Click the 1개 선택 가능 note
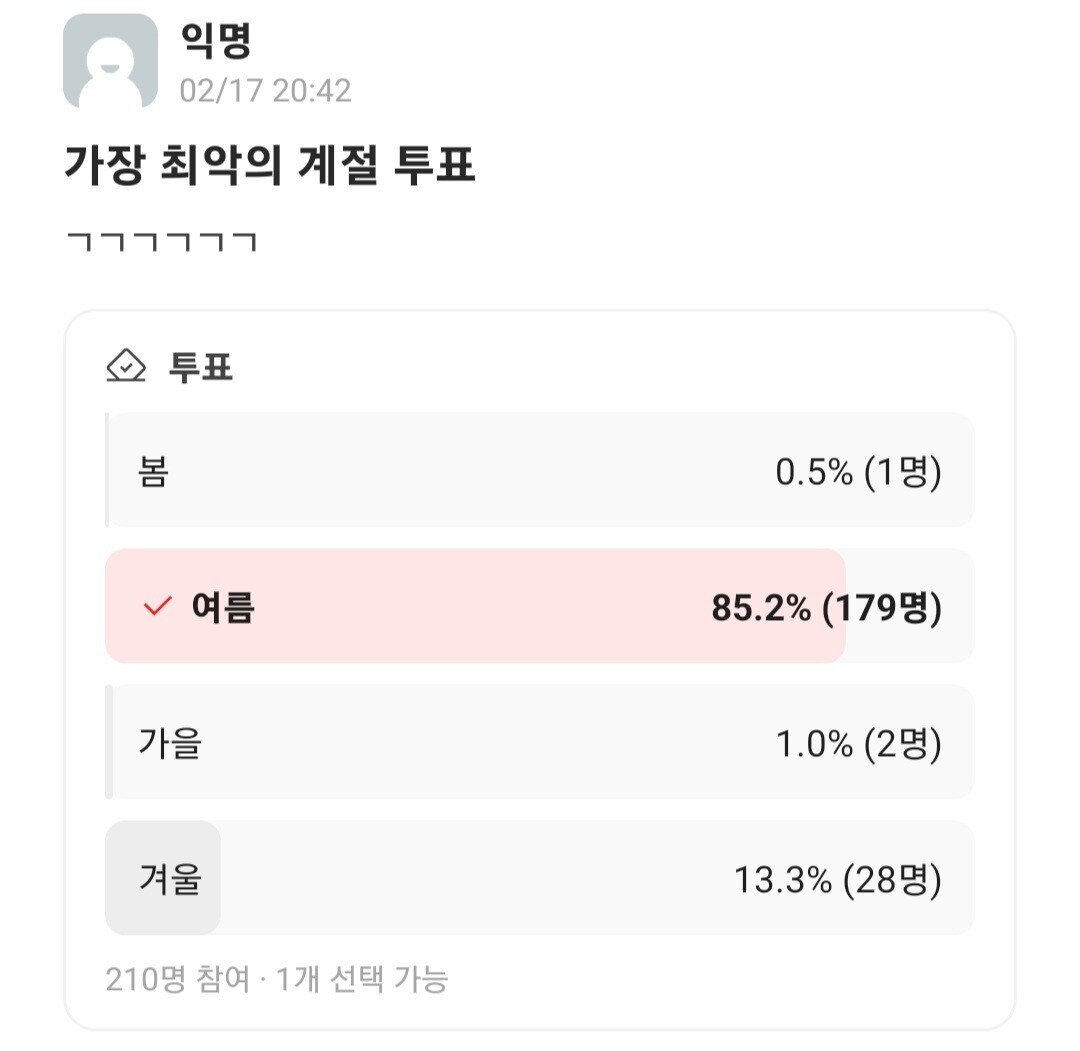 tap(362, 978)
